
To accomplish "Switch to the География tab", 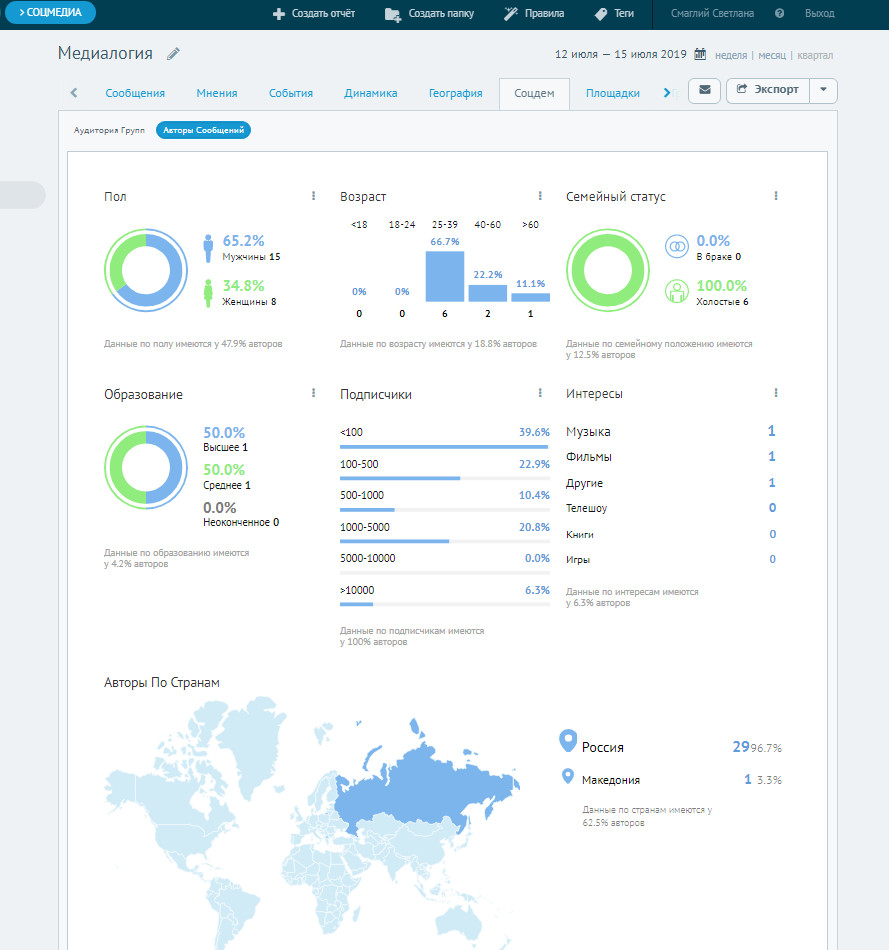I will point(455,94).
